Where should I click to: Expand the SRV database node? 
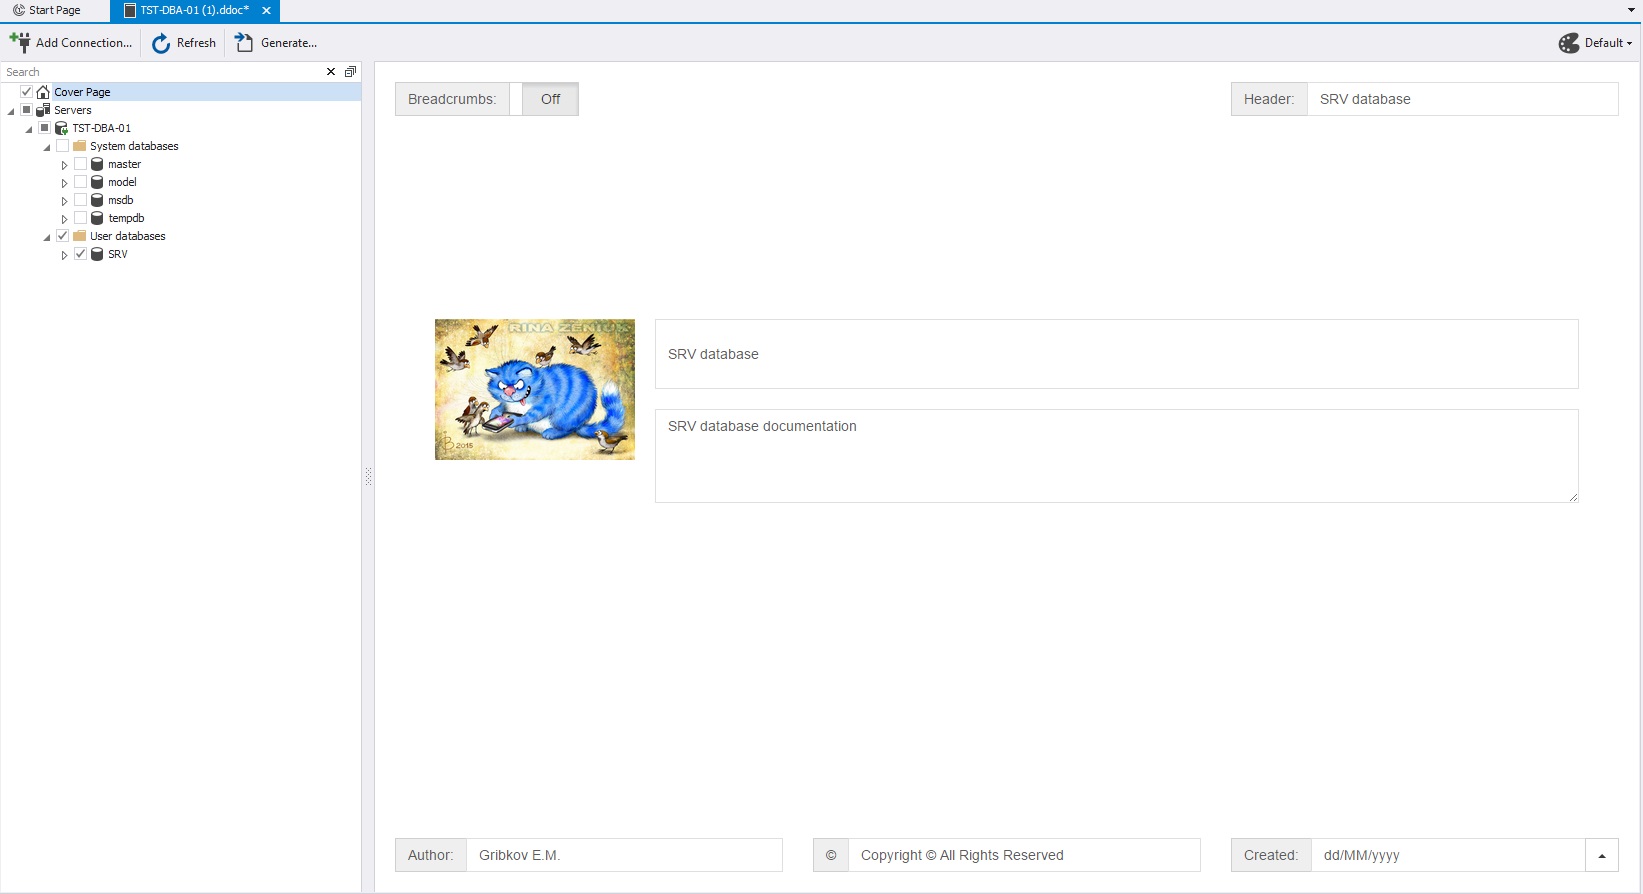pos(65,255)
